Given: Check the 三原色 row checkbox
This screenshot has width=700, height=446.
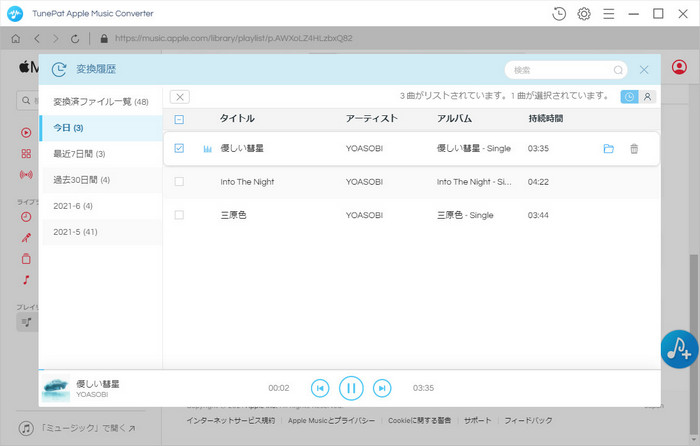Looking at the screenshot, I should click(x=179, y=215).
